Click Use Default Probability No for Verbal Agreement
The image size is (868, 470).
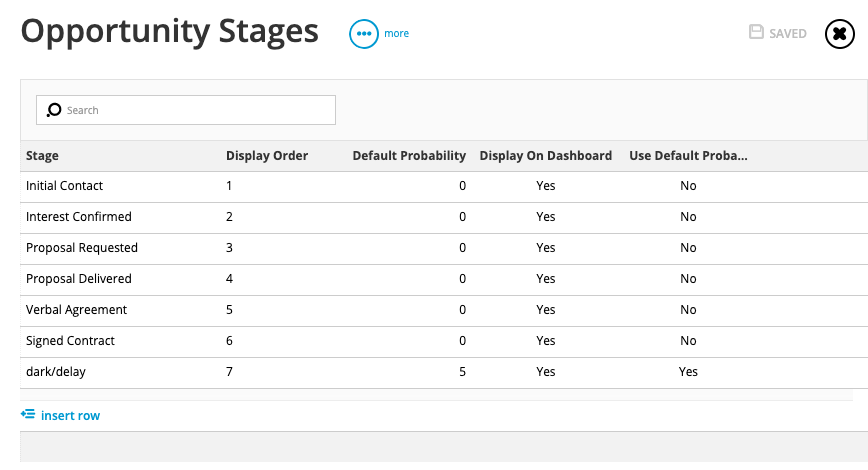(688, 309)
